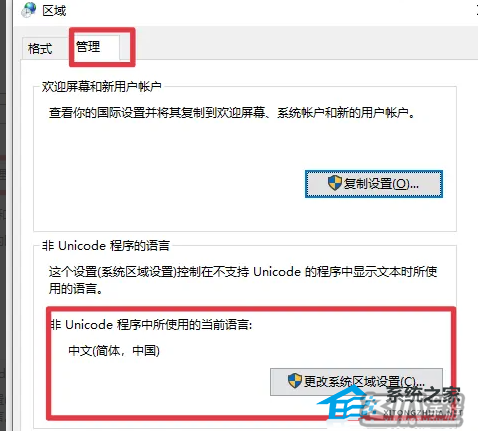Click empty title bar area right of 区域
The height and width of the screenshot is (431, 478).
click(267, 11)
